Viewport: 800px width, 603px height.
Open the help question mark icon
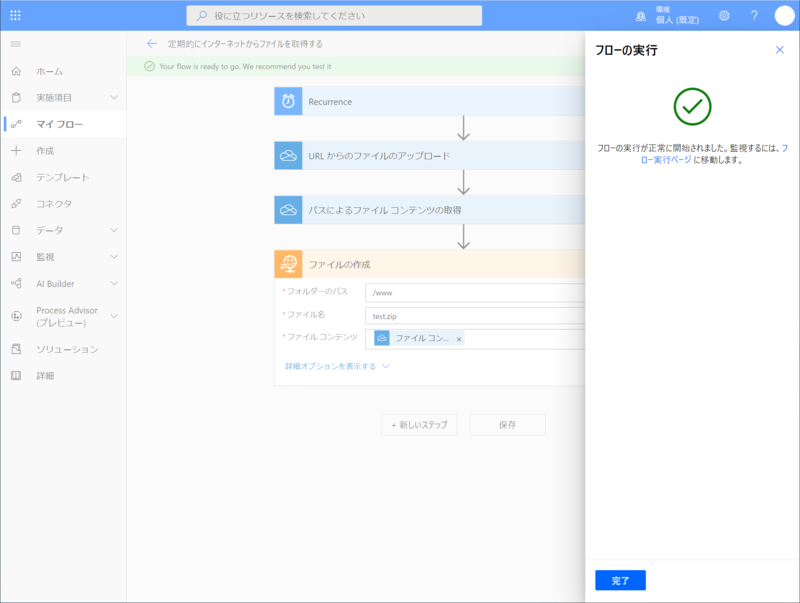[x=754, y=16]
